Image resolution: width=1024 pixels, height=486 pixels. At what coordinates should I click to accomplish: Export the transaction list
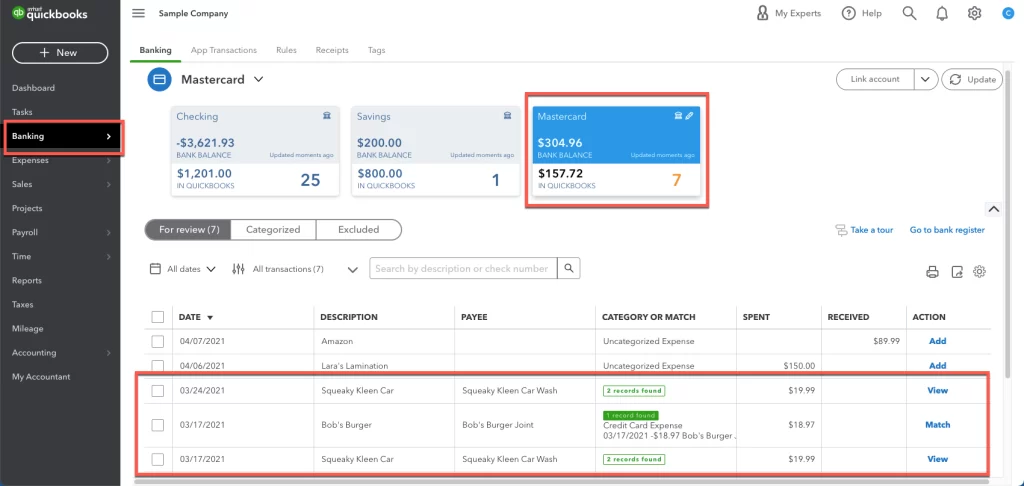tap(957, 272)
